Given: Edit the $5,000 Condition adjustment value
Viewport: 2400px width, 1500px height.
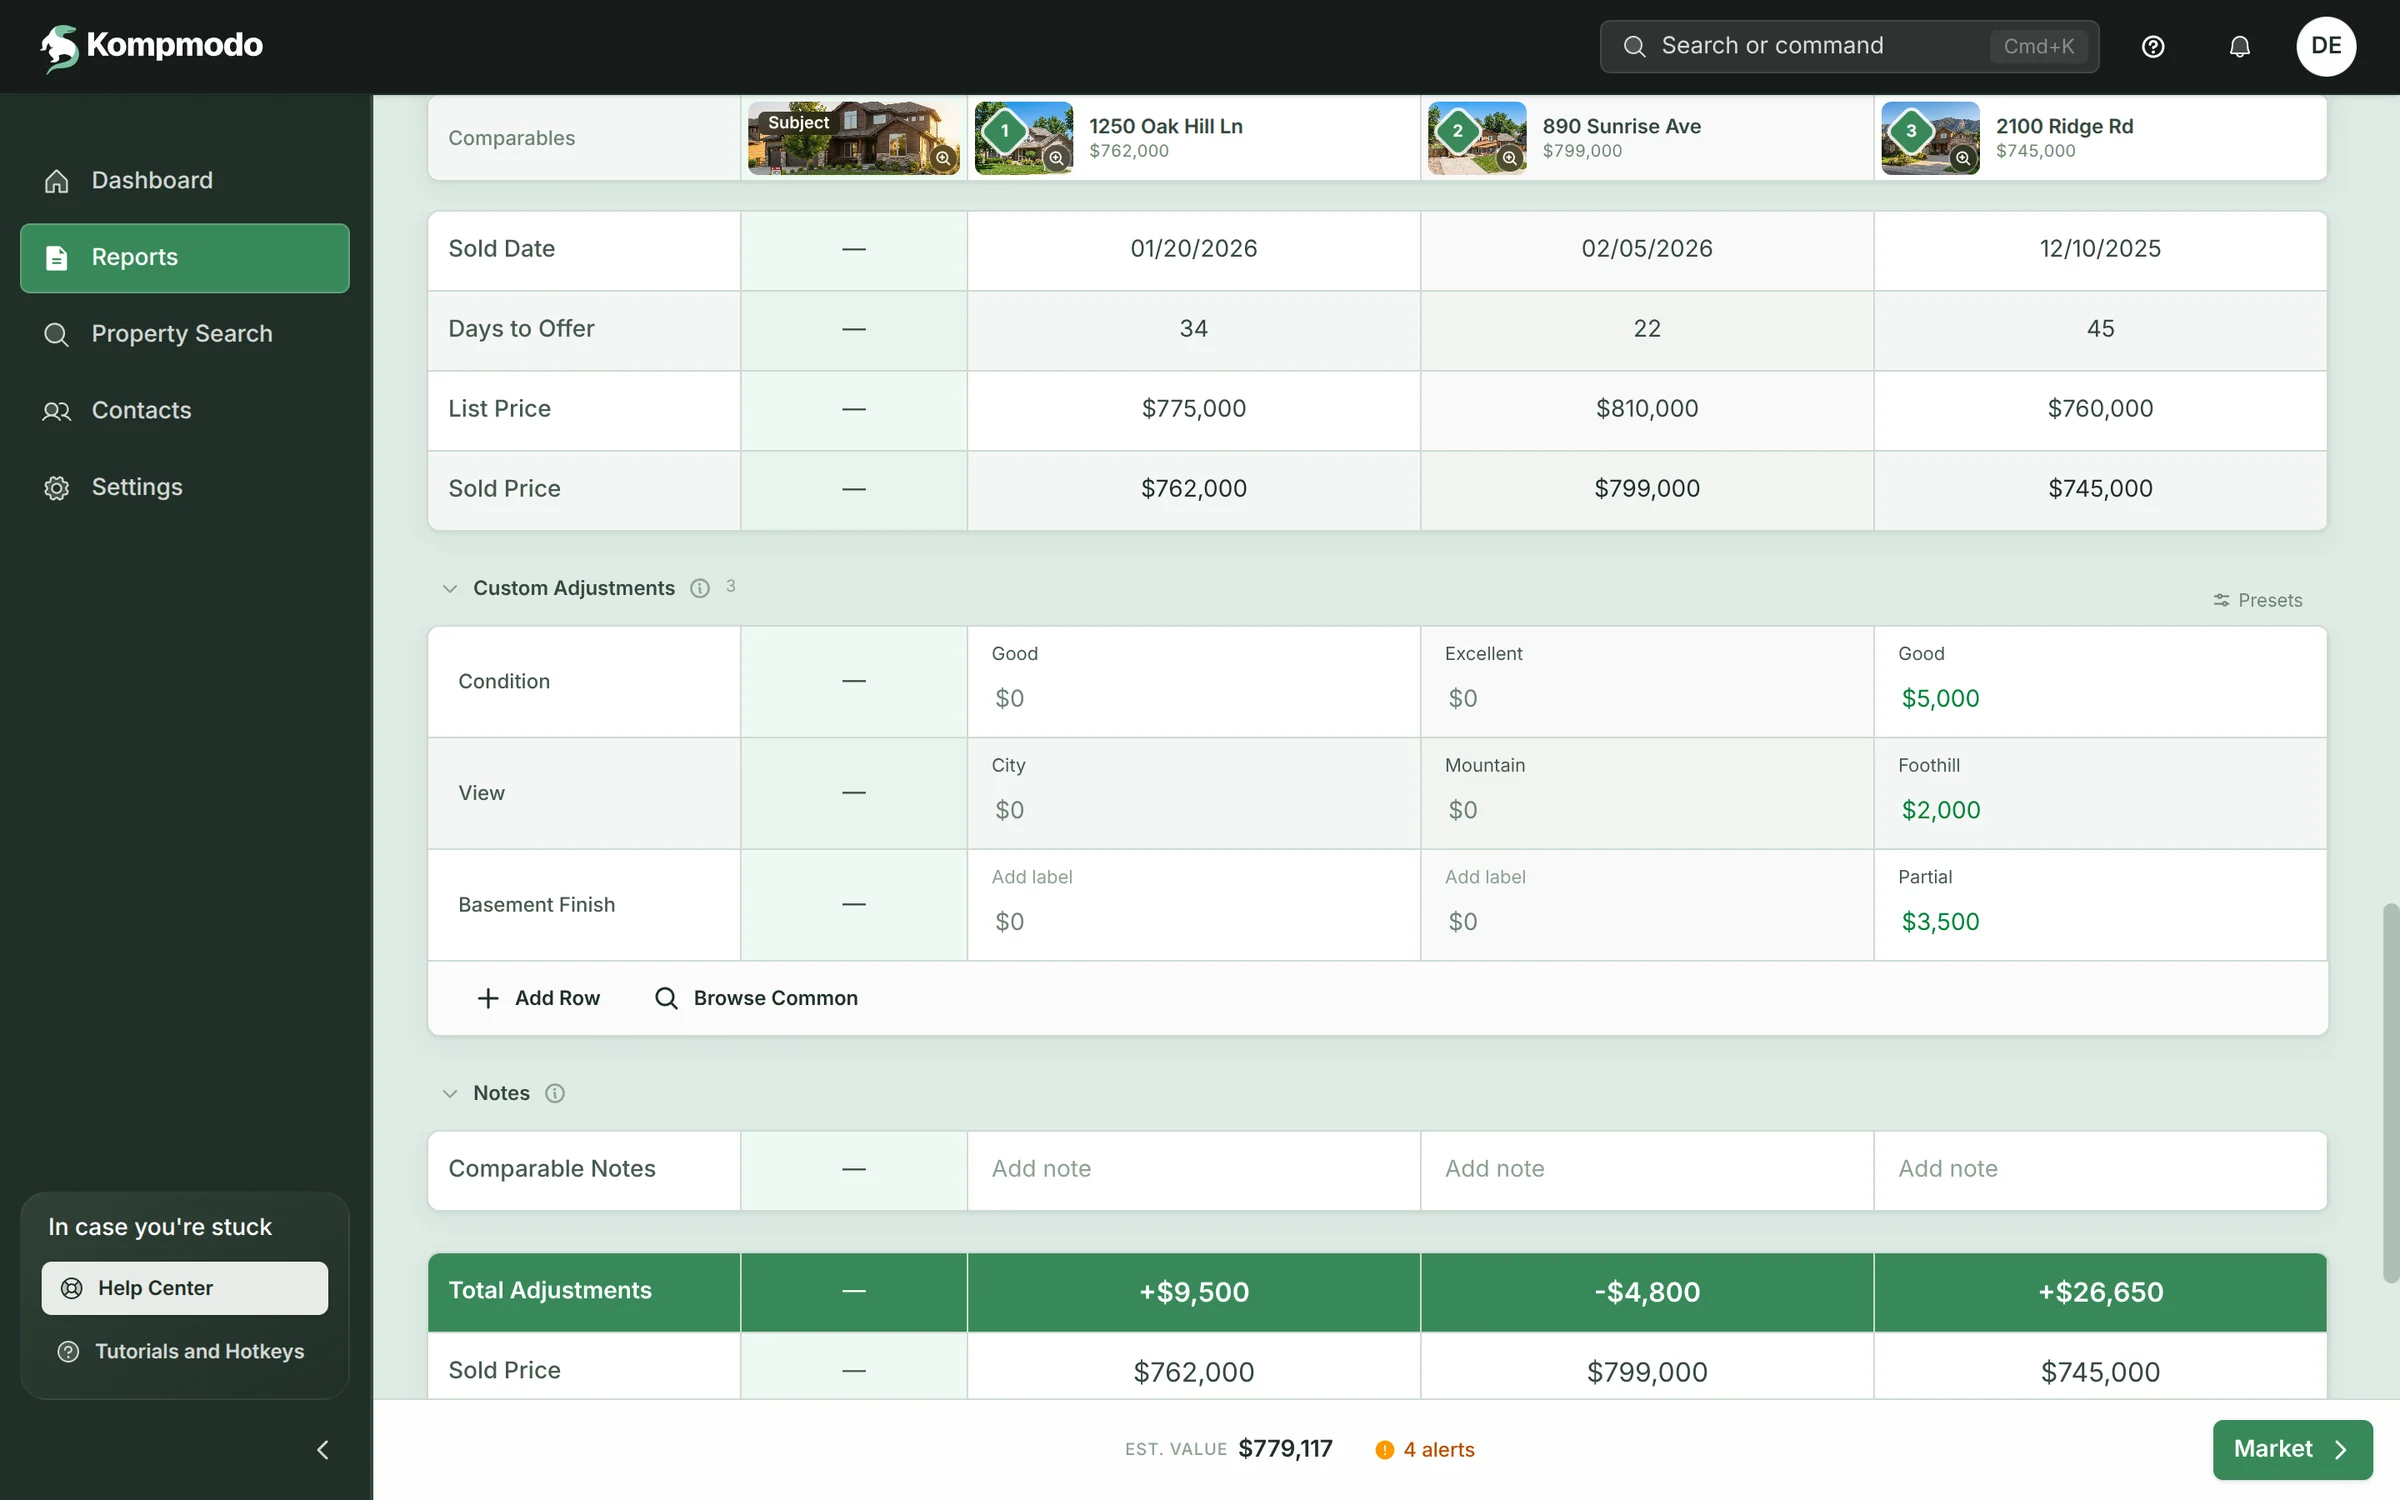Looking at the screenshot, I should (1940, 699).
